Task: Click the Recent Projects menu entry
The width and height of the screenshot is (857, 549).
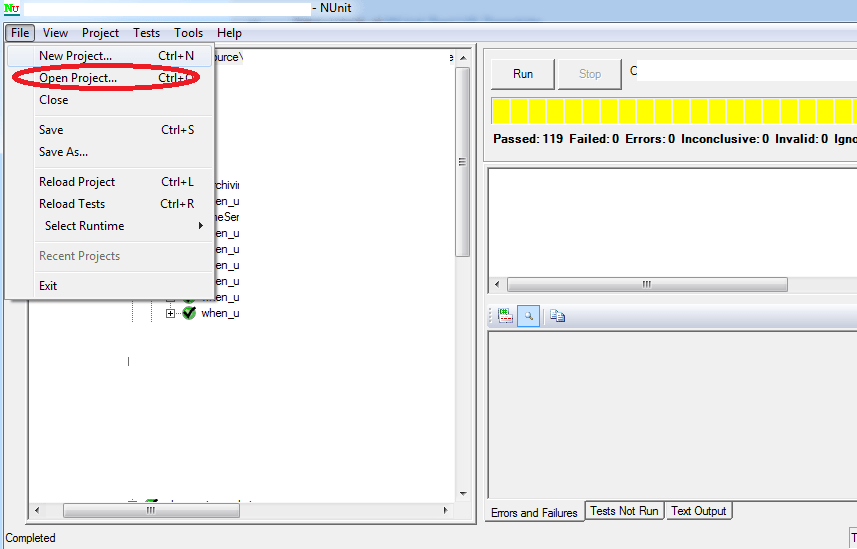Action: point(109,256)
